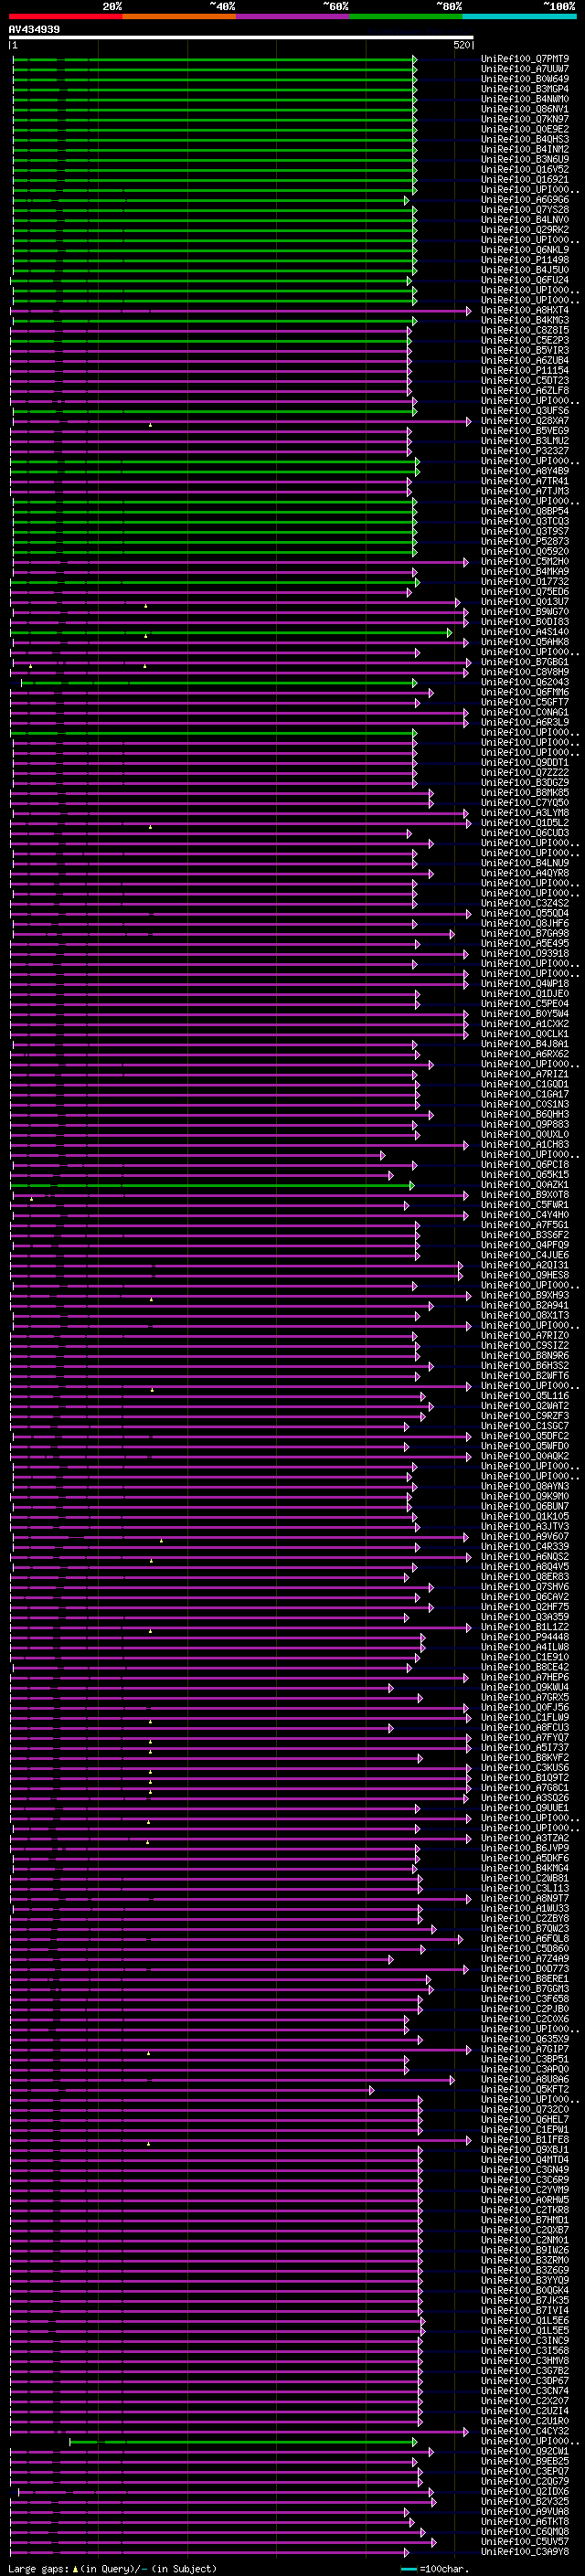Click hit label UniRef100_B2V325

[525, 2501]
